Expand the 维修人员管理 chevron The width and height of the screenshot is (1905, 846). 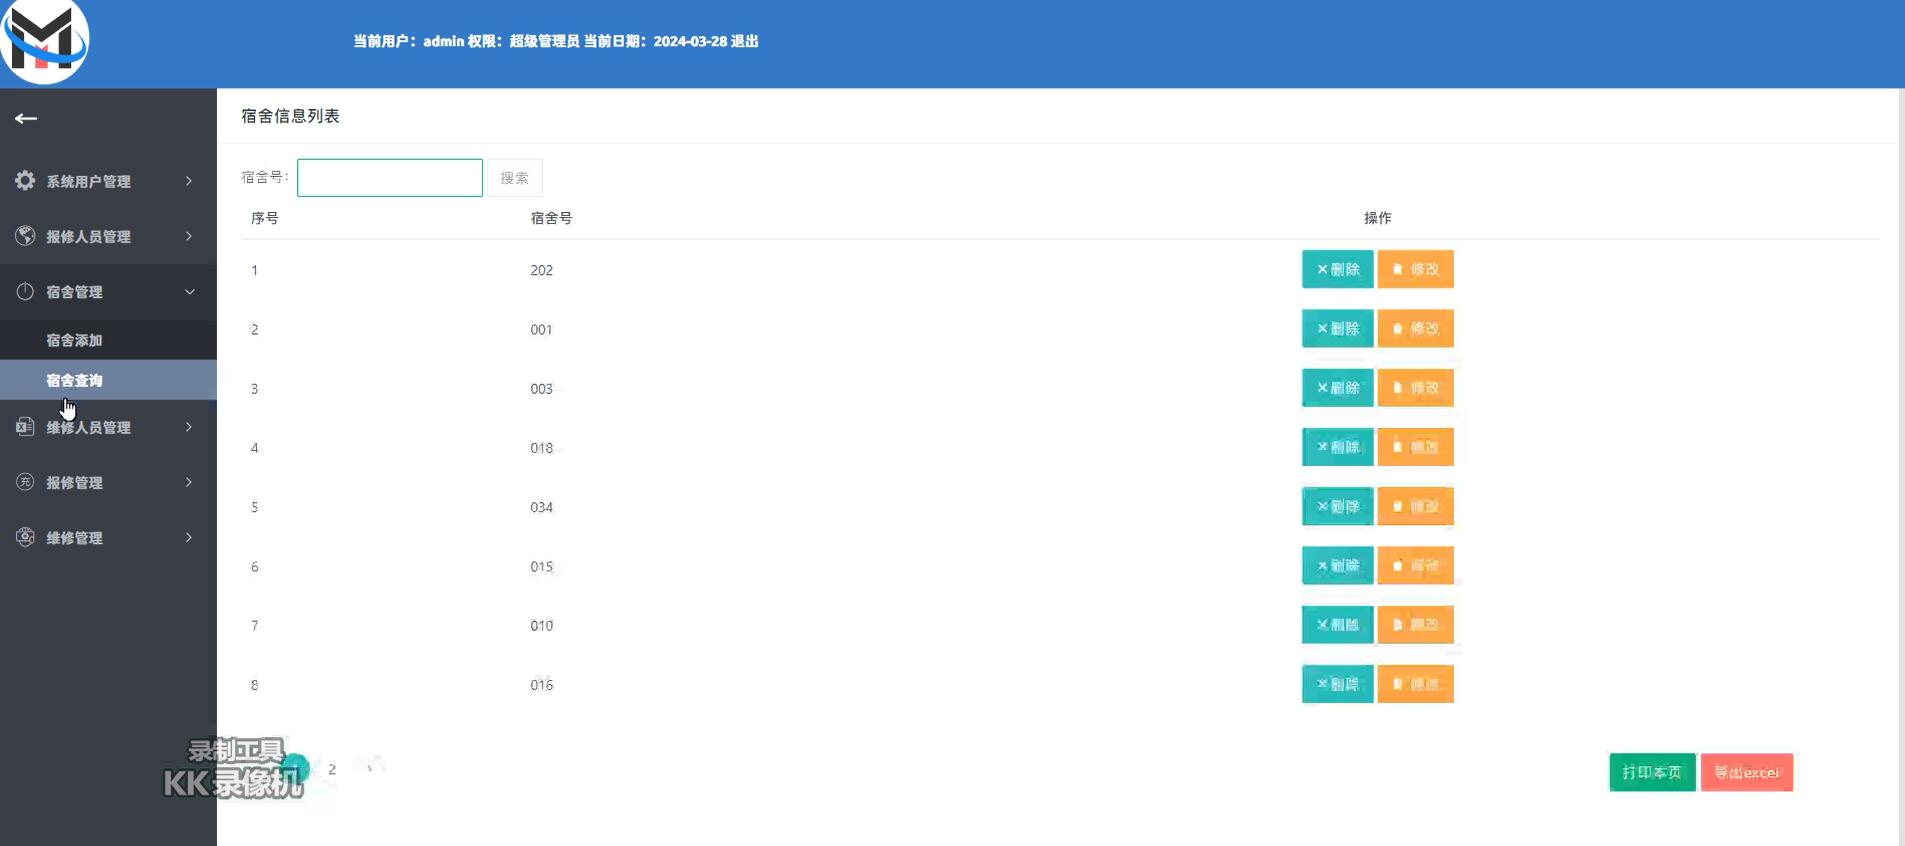coord(189,427)
